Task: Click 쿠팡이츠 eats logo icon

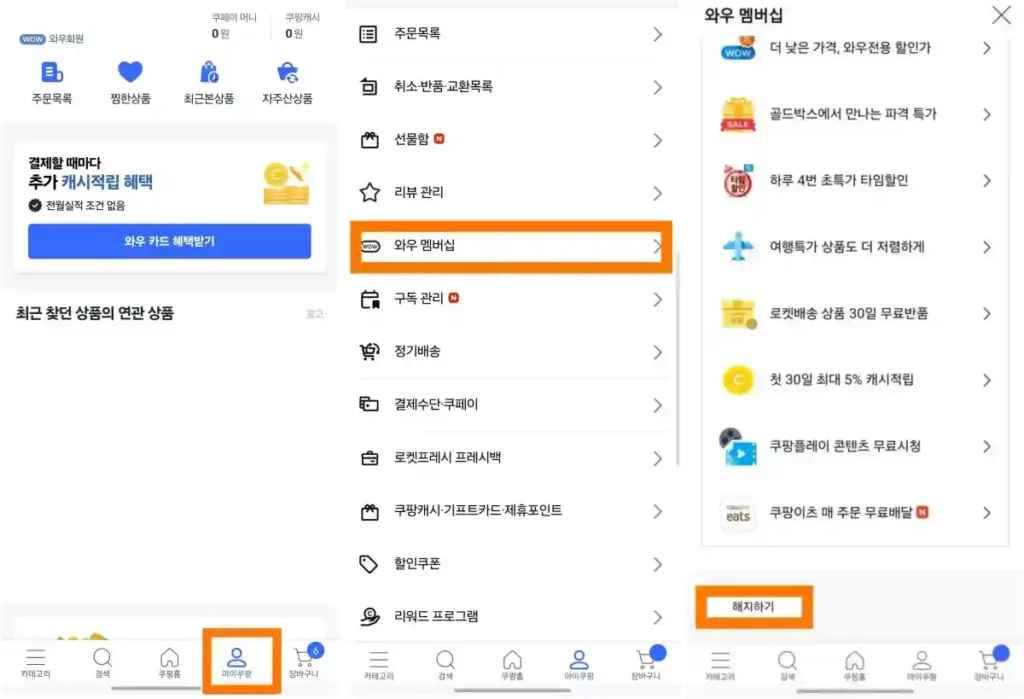Action: tap(738, 513)
